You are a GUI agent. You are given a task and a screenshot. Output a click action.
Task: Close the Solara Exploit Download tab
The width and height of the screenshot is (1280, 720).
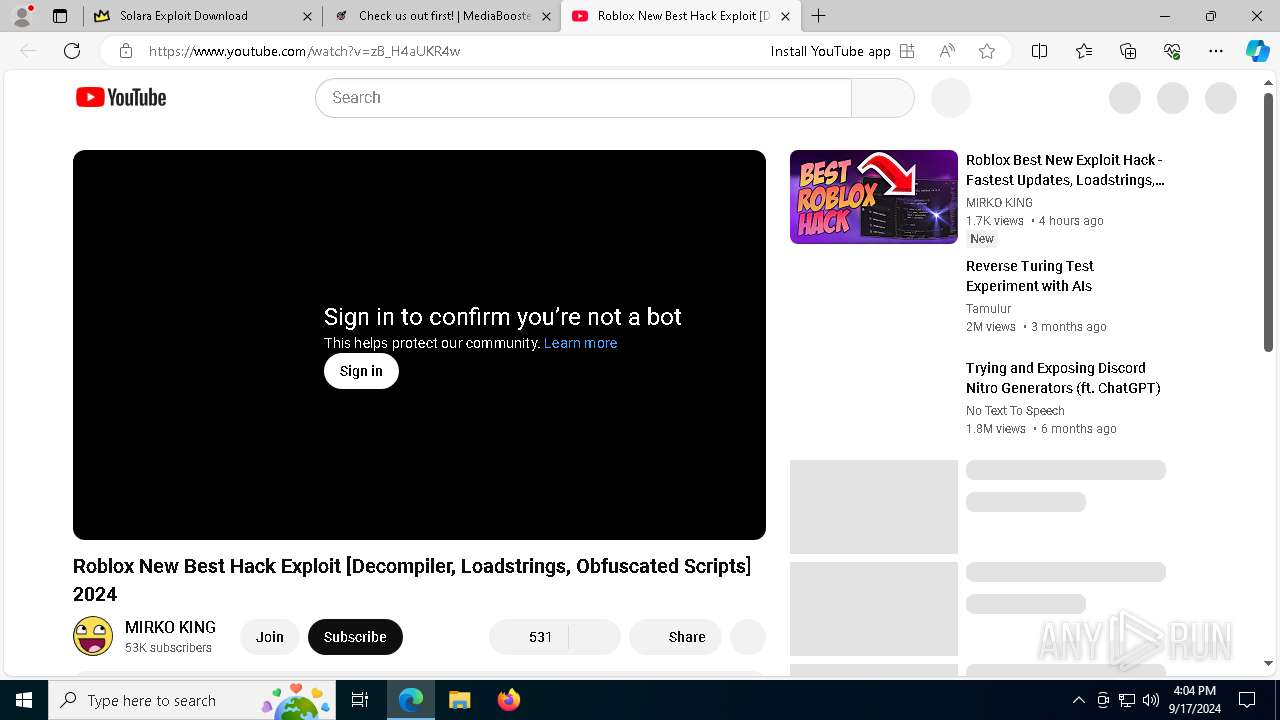click(307, 16)
